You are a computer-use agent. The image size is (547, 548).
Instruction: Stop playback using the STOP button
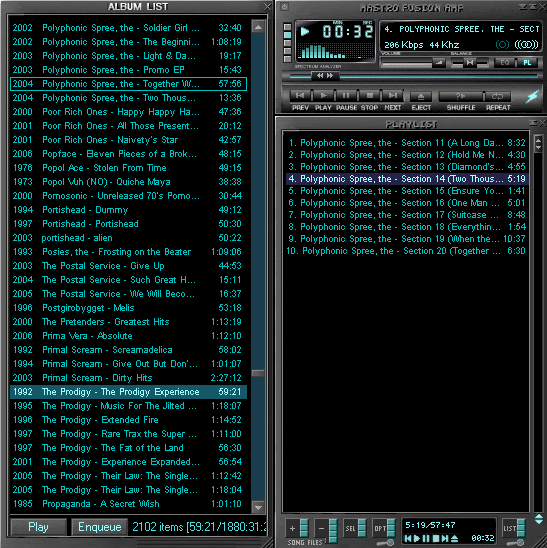369,95
